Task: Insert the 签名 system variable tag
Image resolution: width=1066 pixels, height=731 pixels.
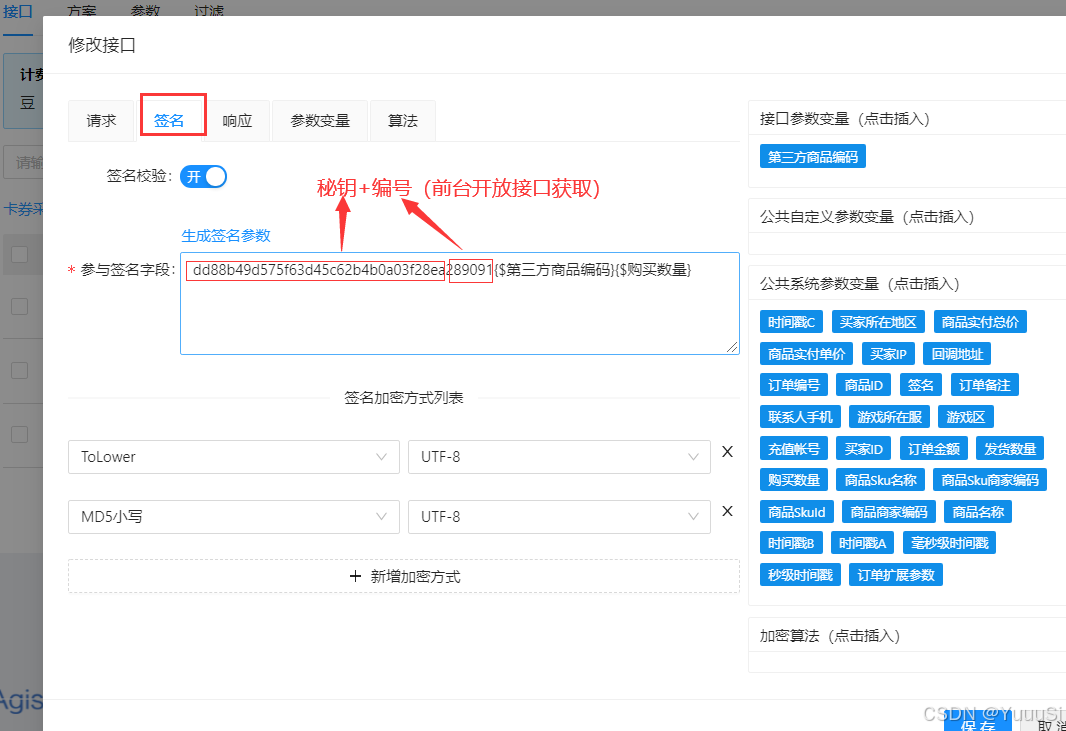Action: pos(921,386)
